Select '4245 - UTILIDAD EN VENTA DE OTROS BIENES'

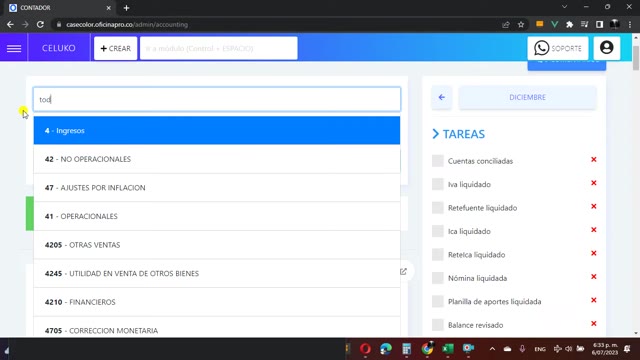coord(217,273)
